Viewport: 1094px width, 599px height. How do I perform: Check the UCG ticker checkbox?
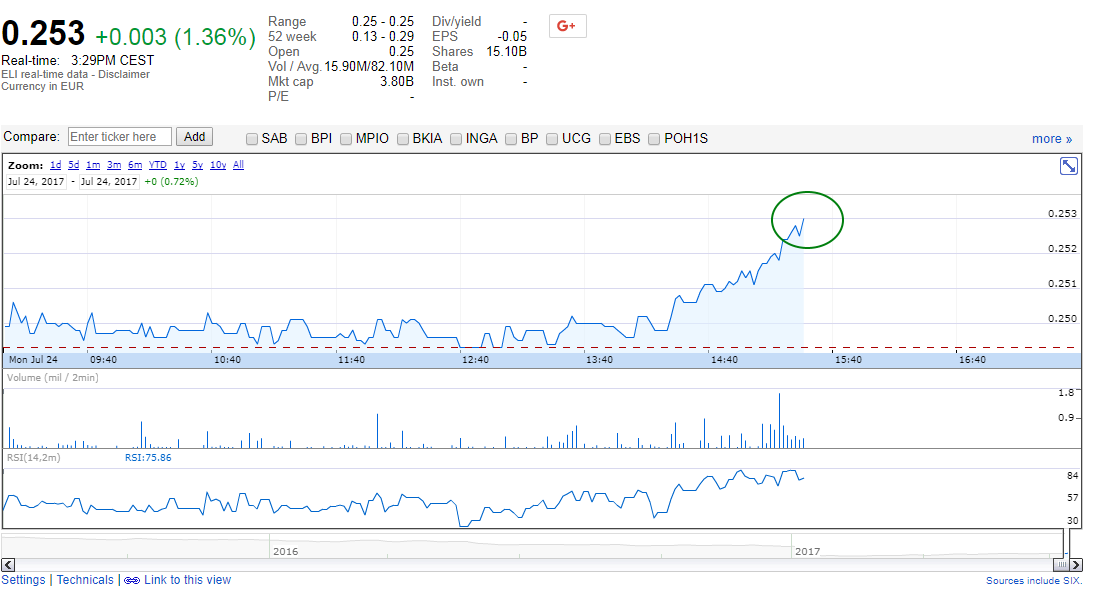552,139
